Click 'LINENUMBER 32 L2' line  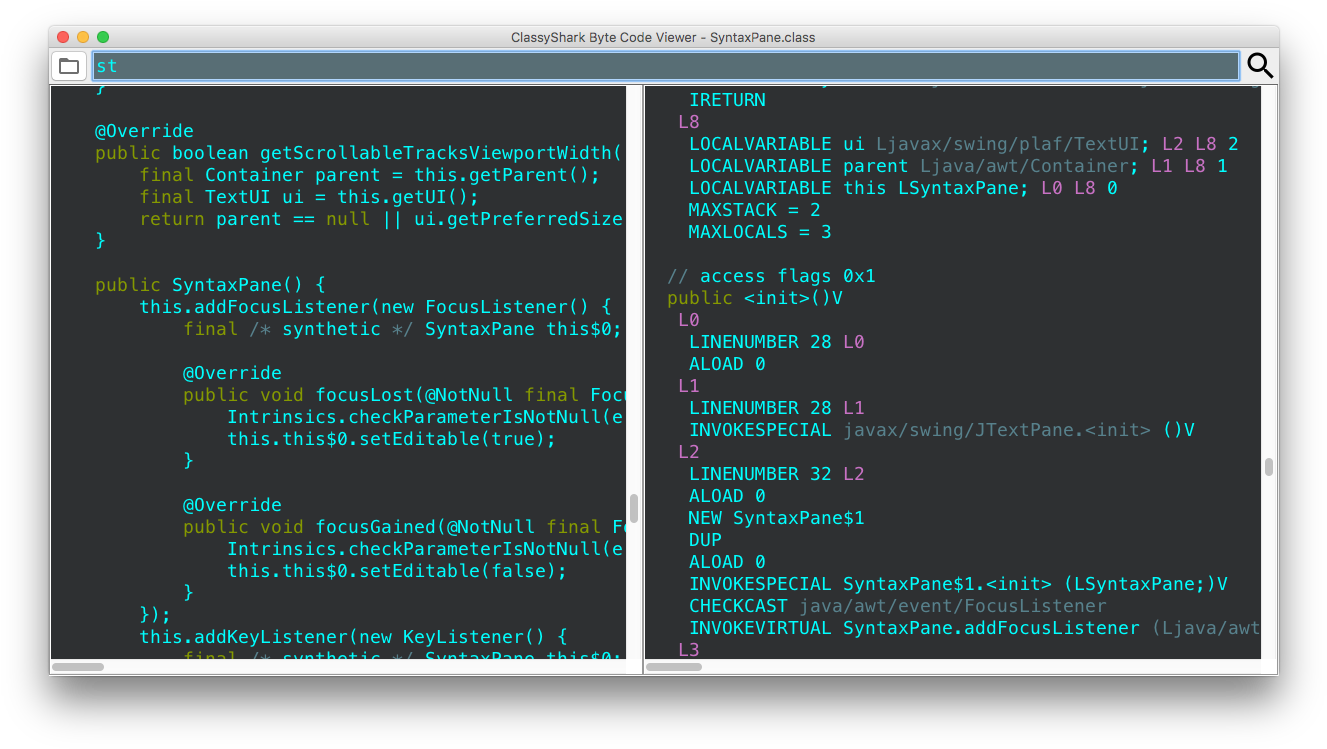coord(776,474)
